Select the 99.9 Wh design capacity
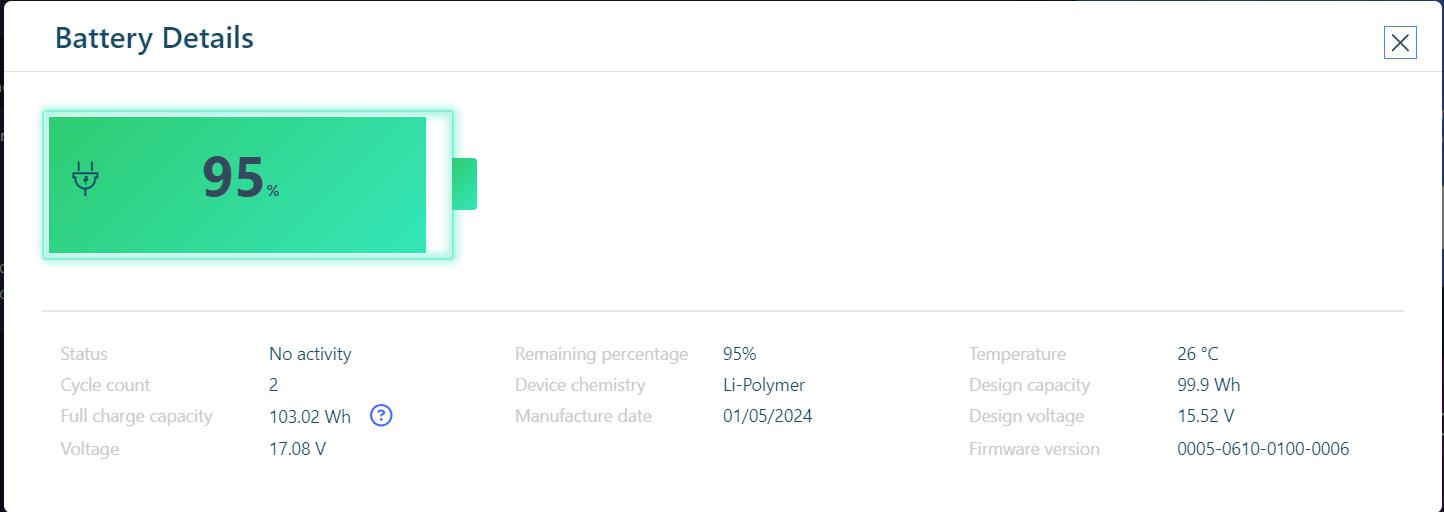Viewport: 1444px width, 512px height. pyautogui.click(x=1209, y=385)
